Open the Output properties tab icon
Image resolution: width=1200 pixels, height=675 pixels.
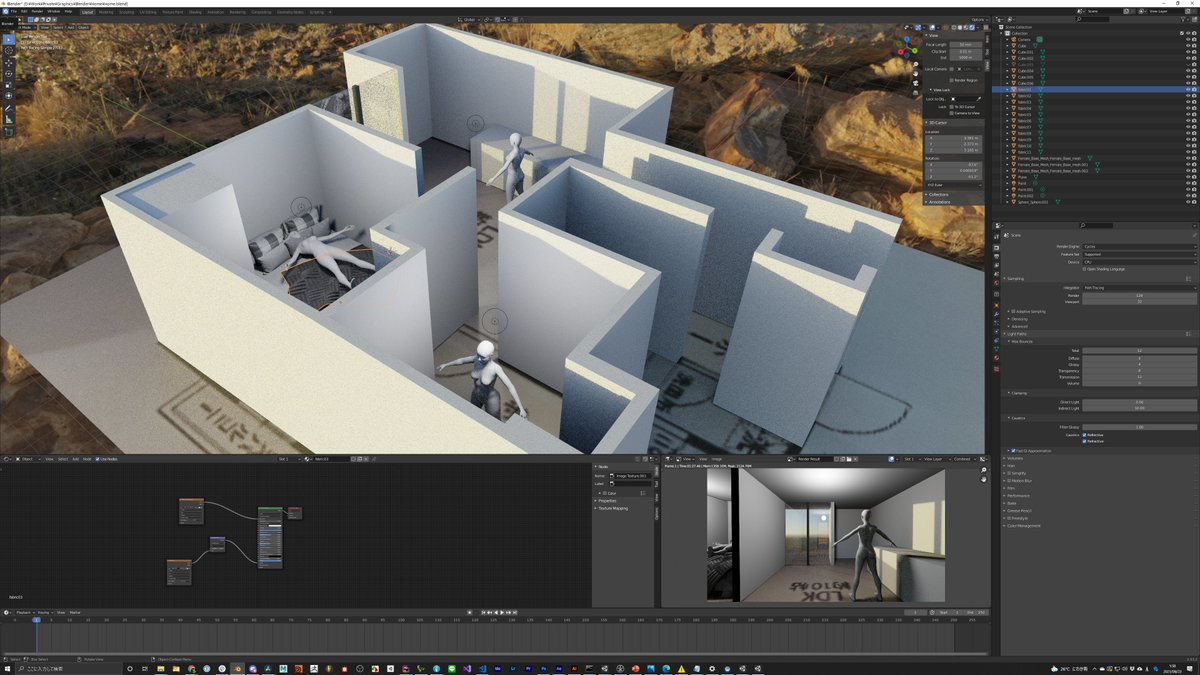click(x=996, y=256)
